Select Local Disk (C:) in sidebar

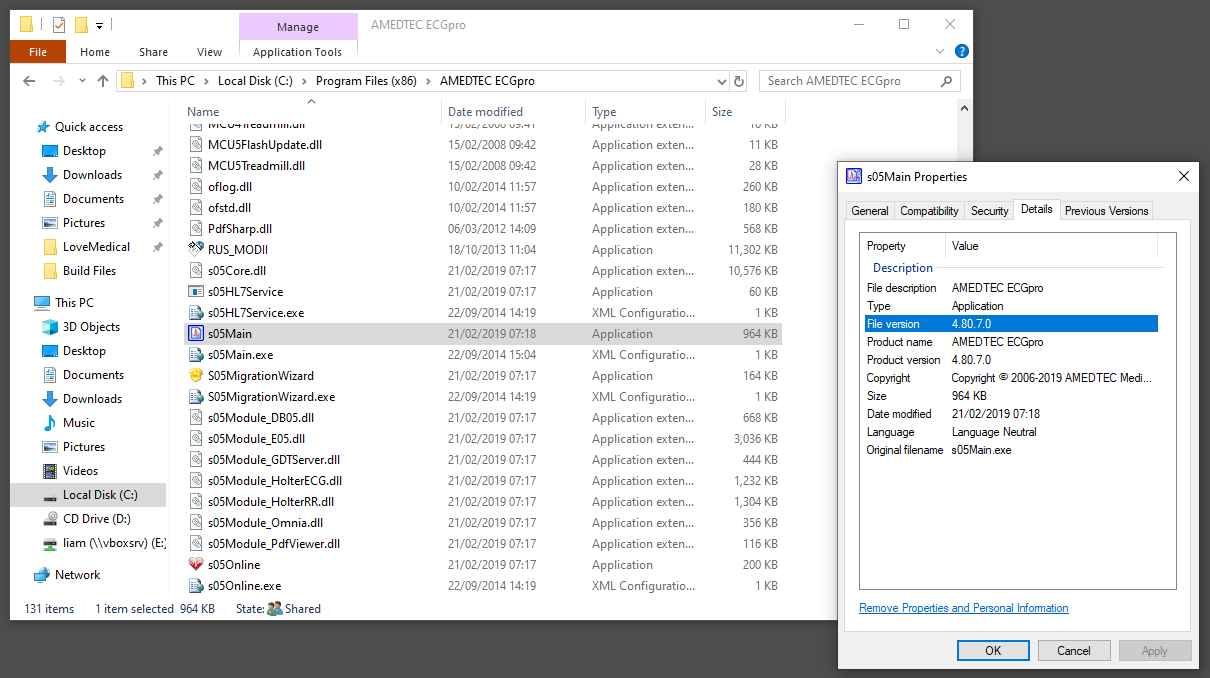(88, 495)
